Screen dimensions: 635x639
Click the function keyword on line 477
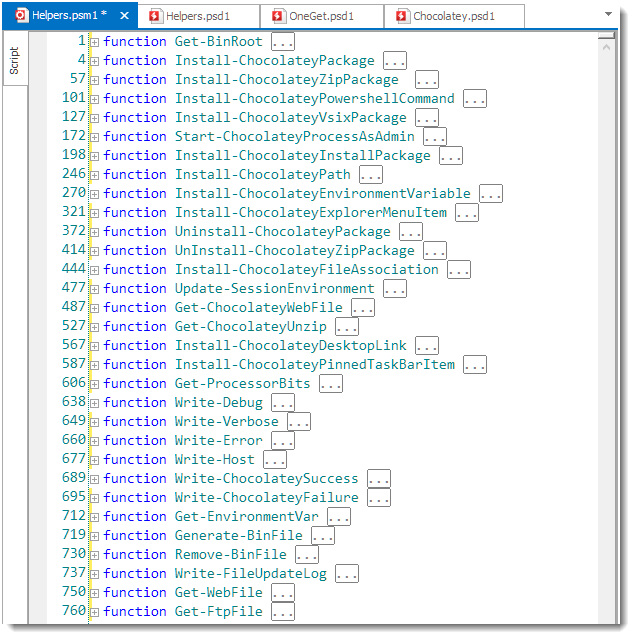pos(135,289)
